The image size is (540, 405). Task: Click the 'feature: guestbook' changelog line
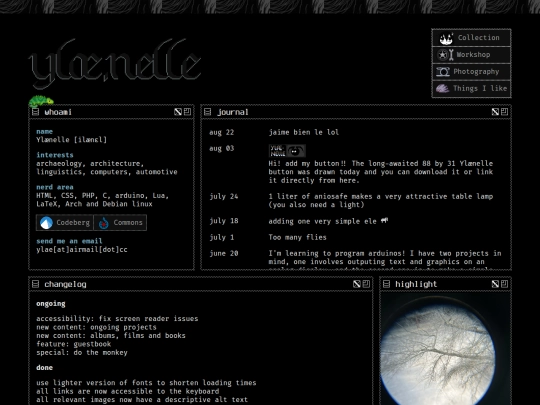(73, 344)
